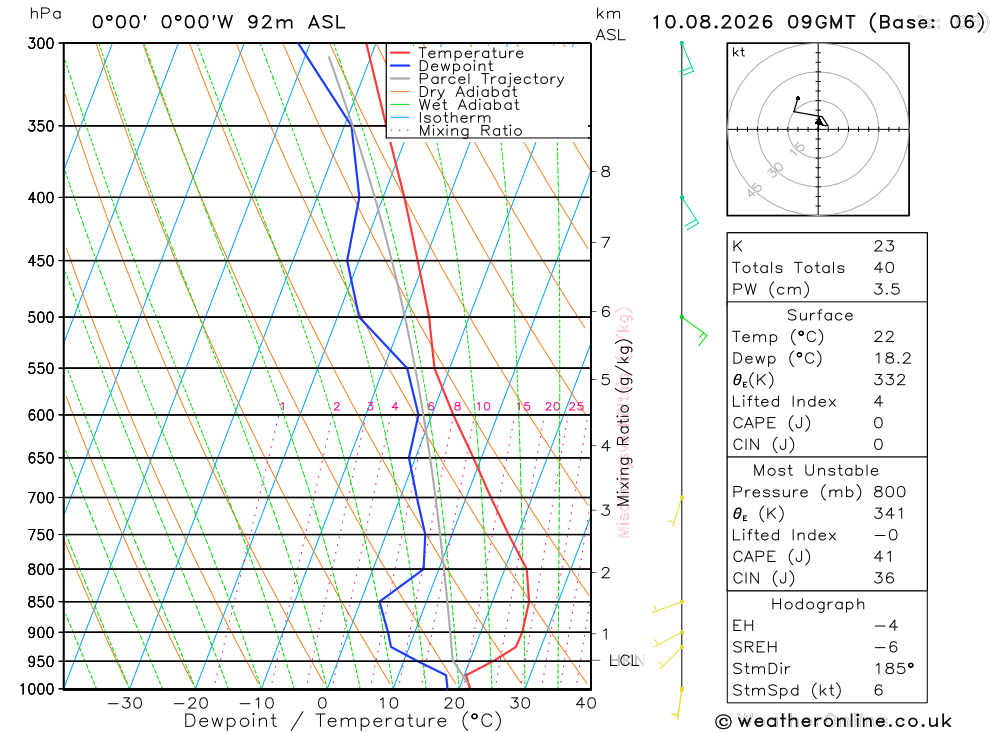Click the date header 10.08.2026 09GMT
Viewport: 1000px width, 733px height.
(753, 22)
